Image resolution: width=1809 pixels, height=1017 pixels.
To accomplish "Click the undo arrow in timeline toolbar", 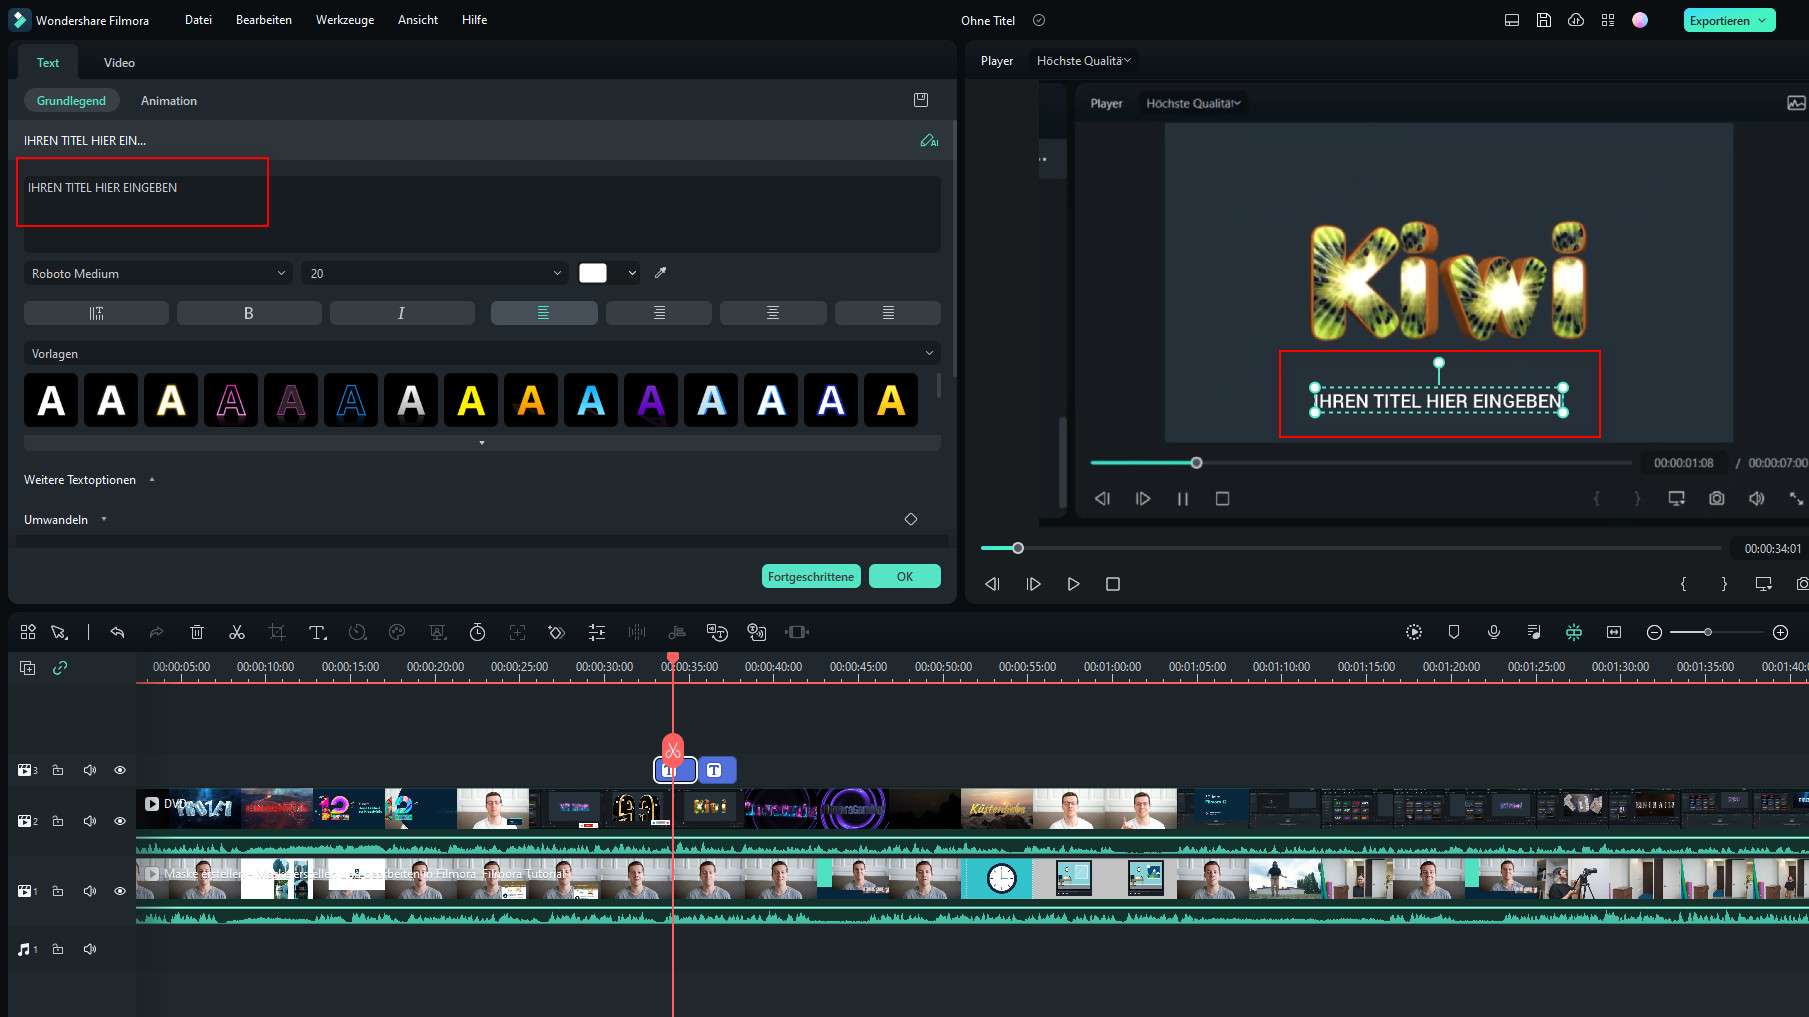I will [117, 632].
